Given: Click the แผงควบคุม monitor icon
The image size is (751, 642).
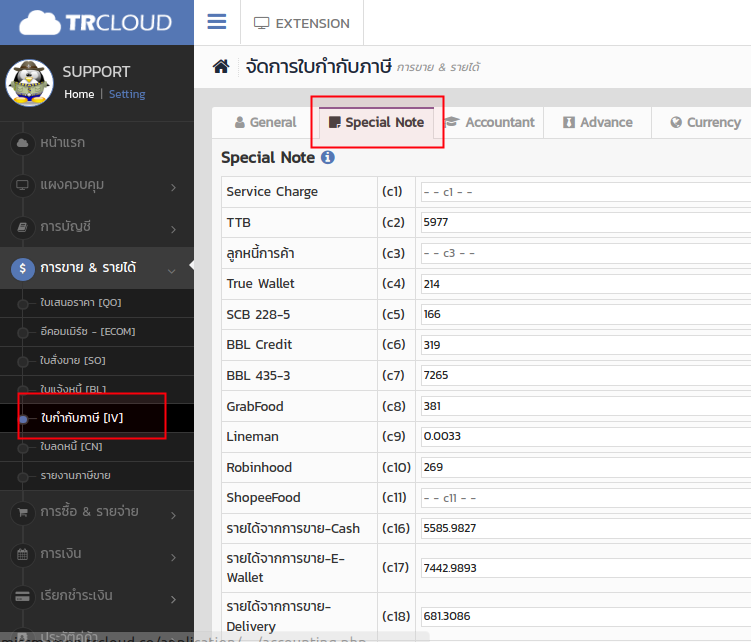Looking at the screenshot, I should pyautogui.click(x=23, y=185).
